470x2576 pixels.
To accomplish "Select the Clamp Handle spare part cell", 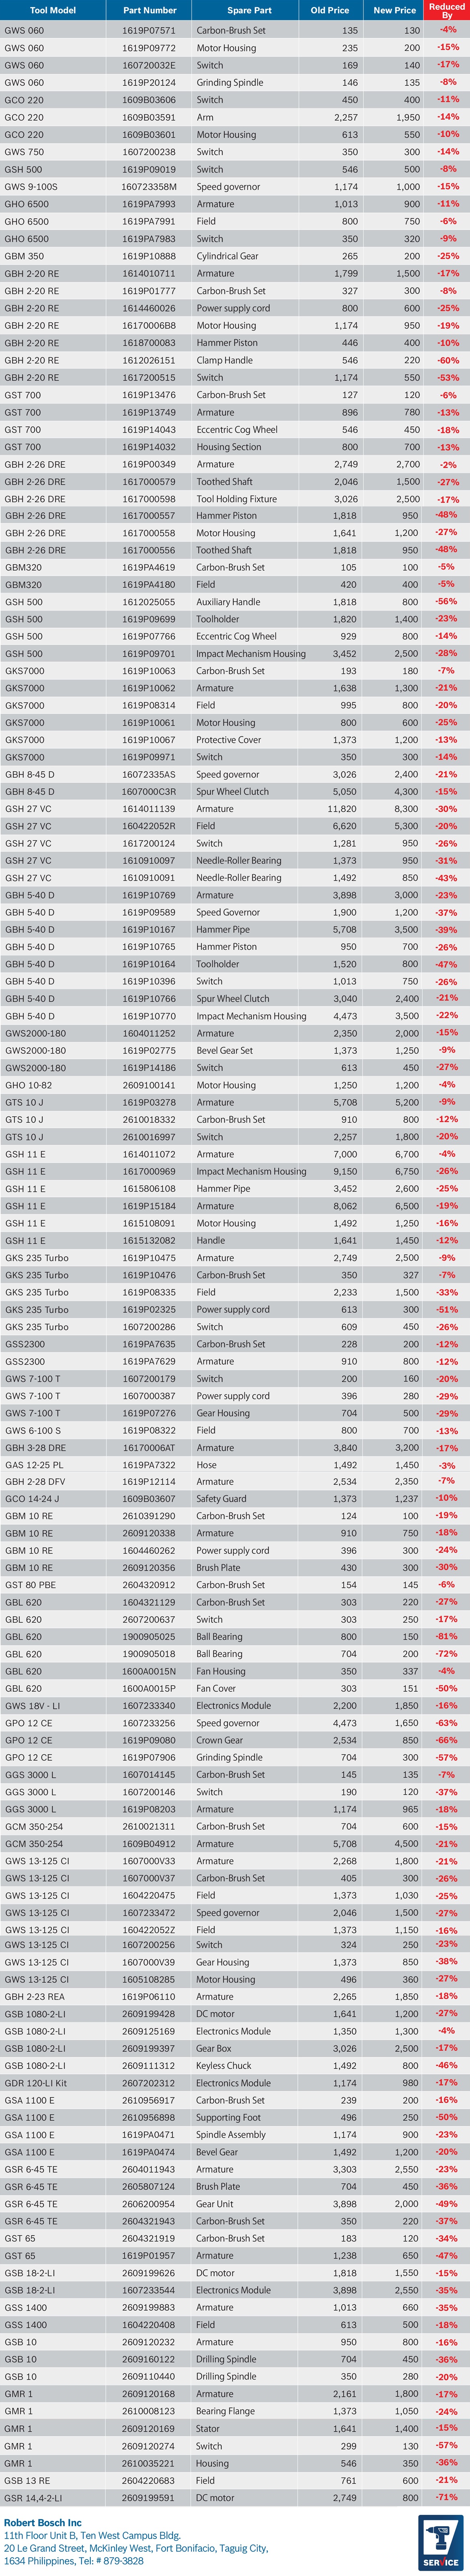I will [224, 360].
